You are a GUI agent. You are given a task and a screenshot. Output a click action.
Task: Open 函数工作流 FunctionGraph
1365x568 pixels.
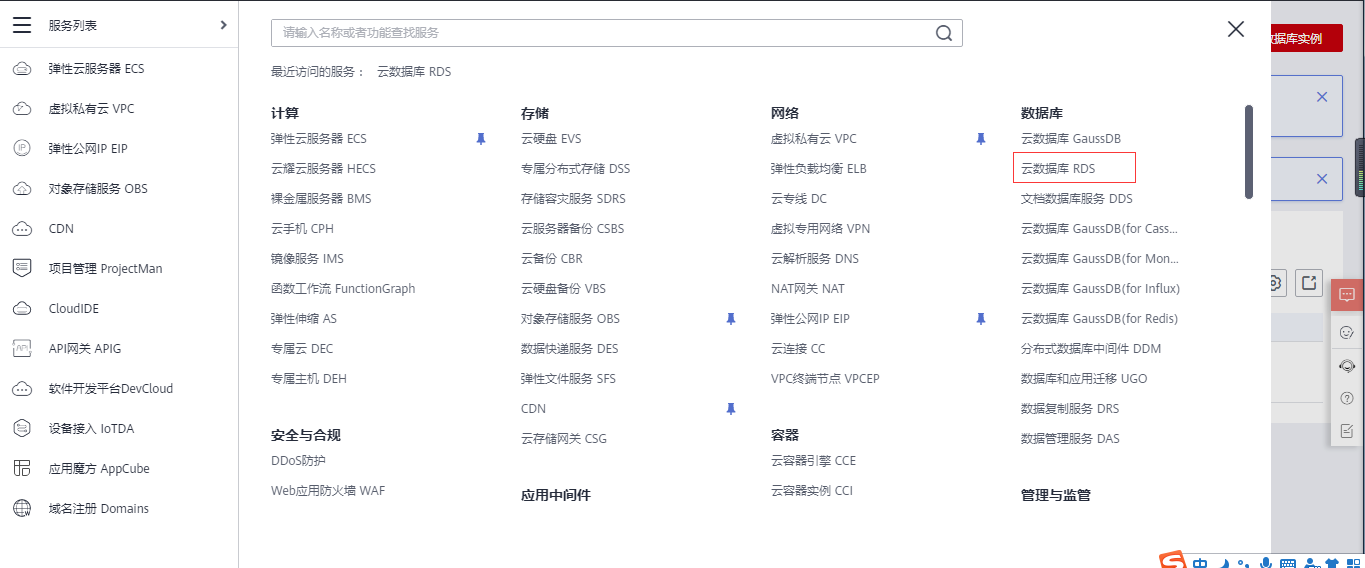click(x=343, y=289)
